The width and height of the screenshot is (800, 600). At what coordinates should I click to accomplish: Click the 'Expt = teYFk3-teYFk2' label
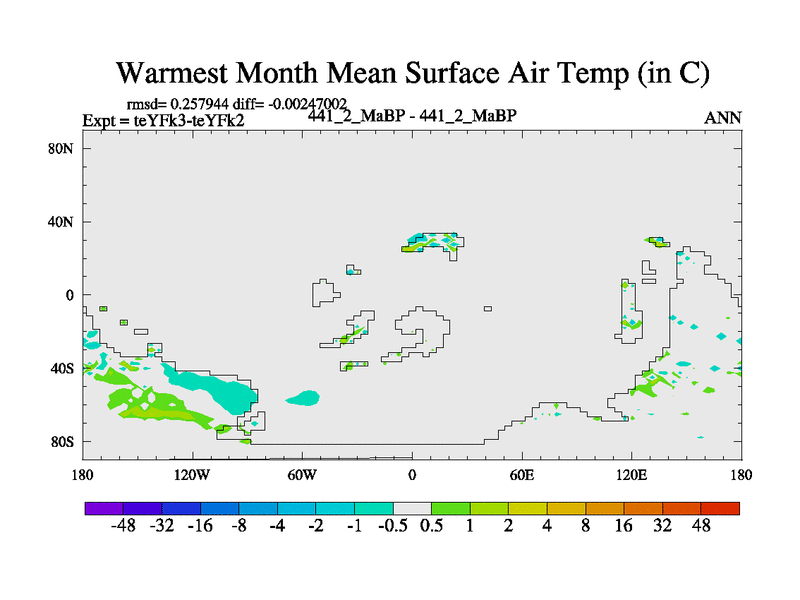pyautogui.click(x=164, y=121)
